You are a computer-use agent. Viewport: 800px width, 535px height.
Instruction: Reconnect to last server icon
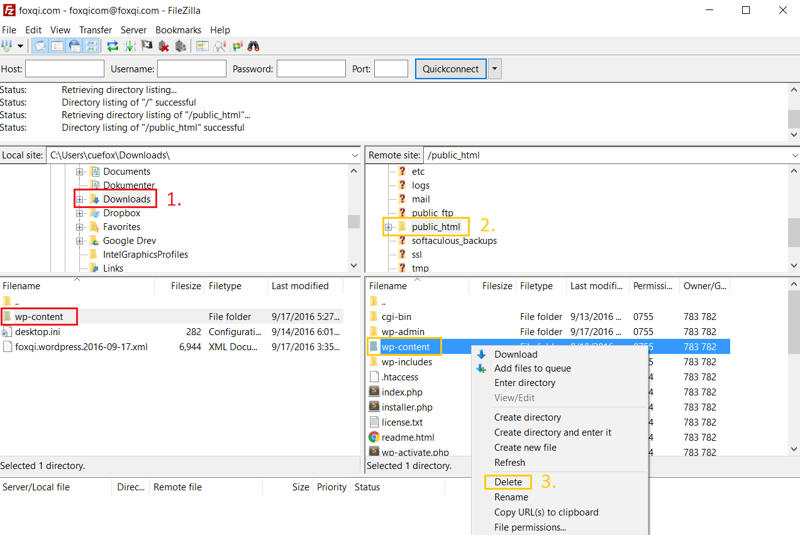point(180,46)
